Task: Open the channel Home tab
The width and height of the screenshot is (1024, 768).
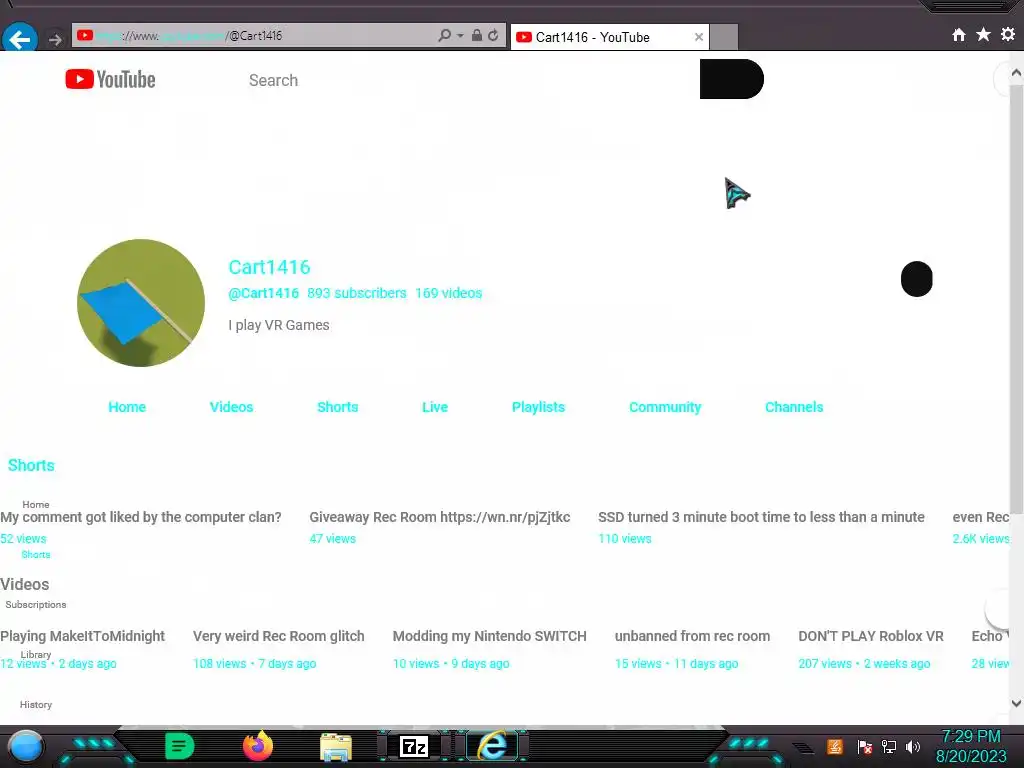Action: click(x=127, y=407)
